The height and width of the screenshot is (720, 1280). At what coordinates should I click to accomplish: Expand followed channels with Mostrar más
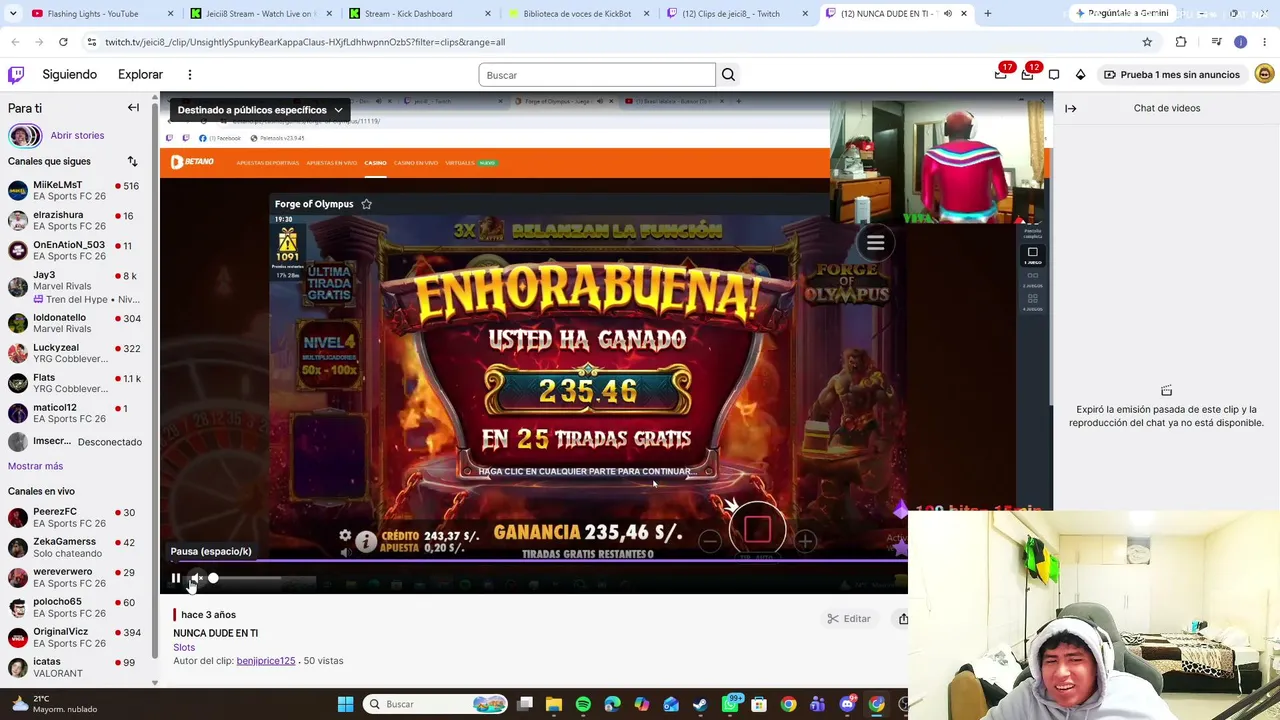point(35,466)
